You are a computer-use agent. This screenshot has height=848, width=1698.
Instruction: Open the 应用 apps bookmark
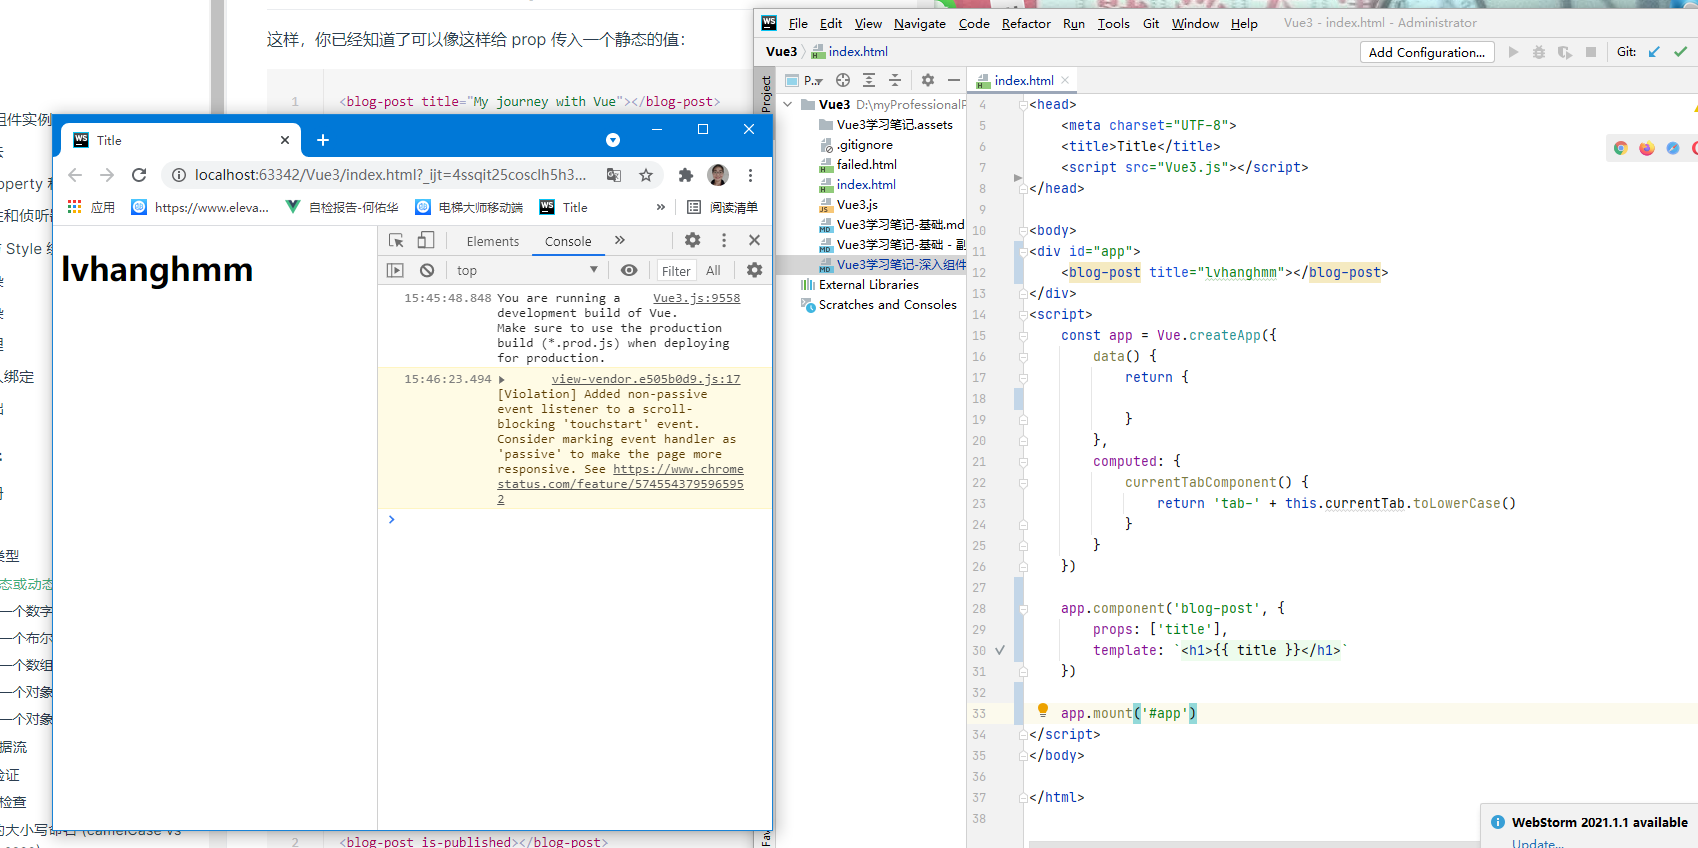(91, 207)
